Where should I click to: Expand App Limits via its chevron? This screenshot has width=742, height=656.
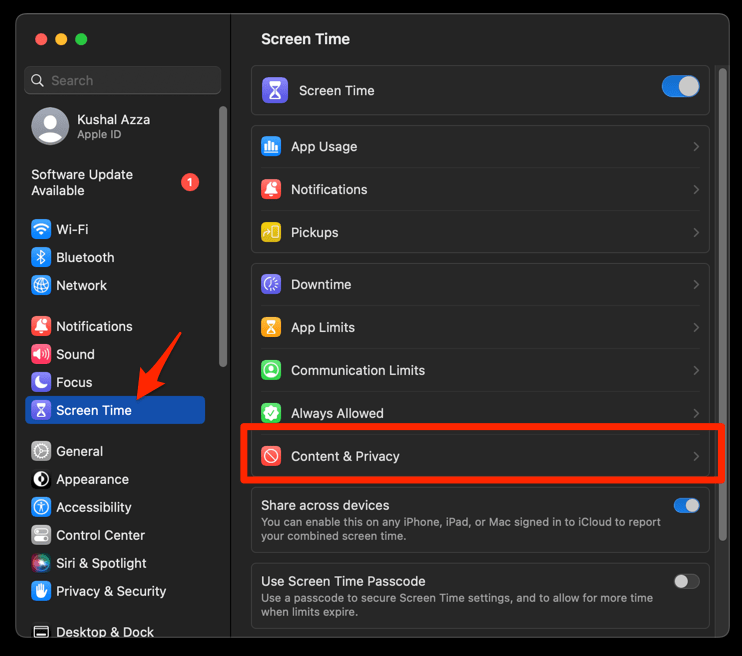(696, 327)
